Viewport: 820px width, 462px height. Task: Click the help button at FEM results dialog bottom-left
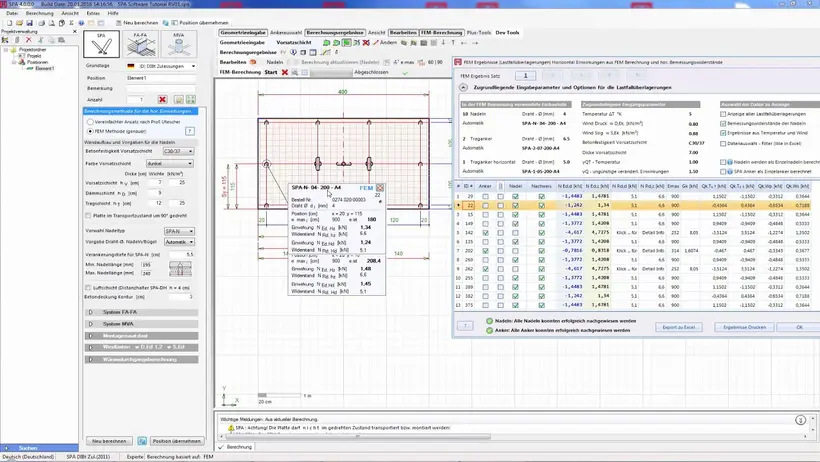465,326
